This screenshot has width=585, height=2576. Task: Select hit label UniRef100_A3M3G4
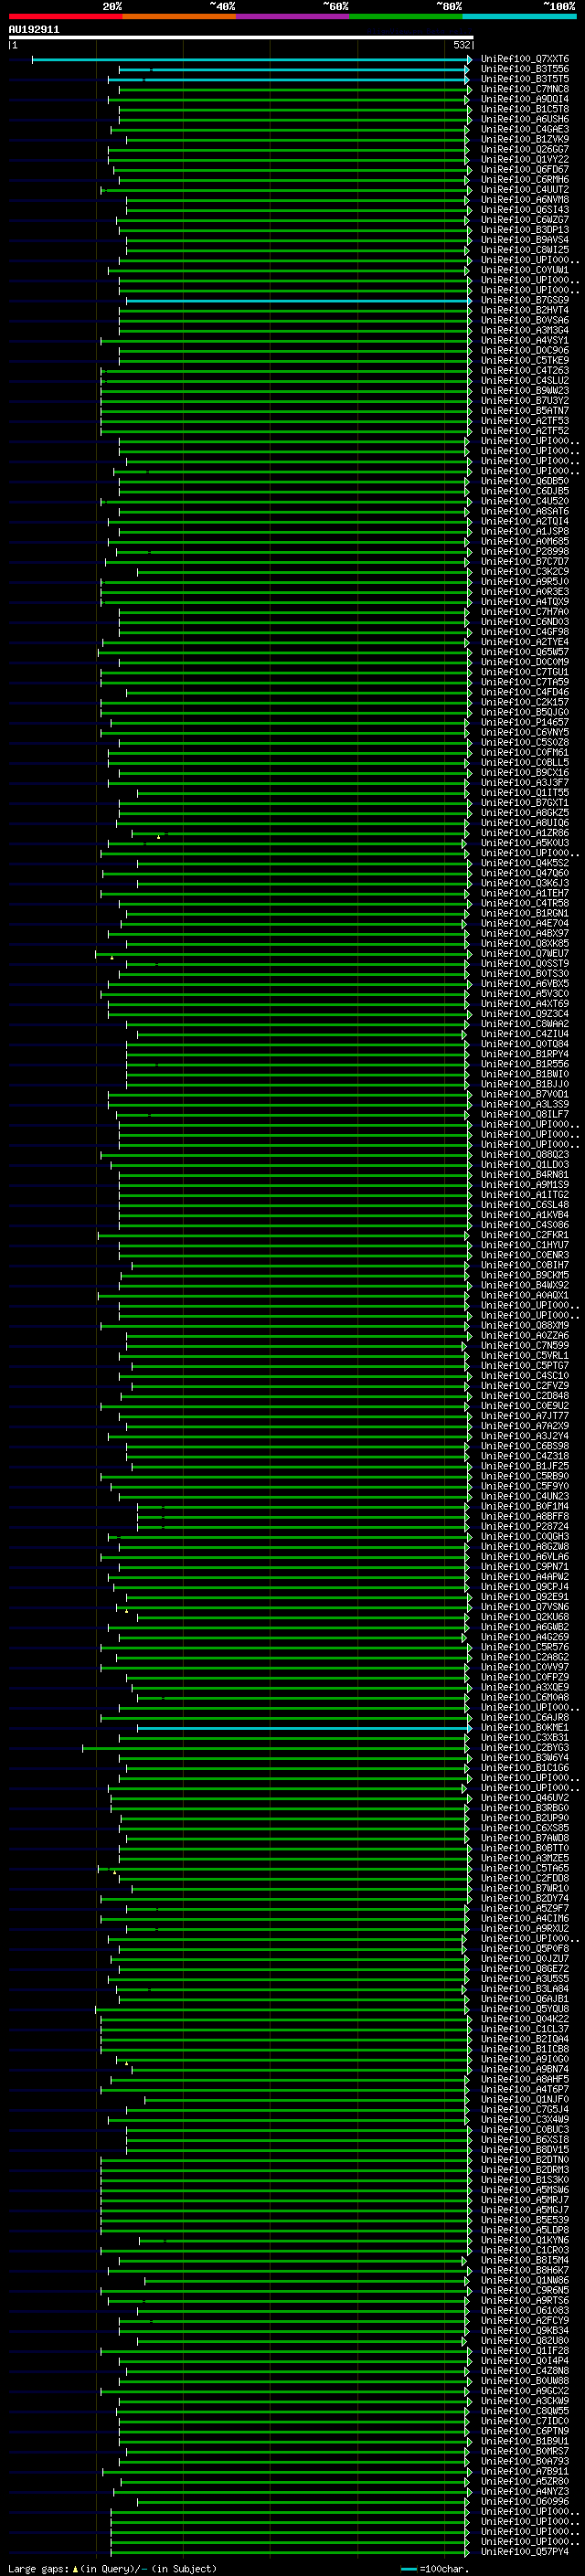pos(525,331)
